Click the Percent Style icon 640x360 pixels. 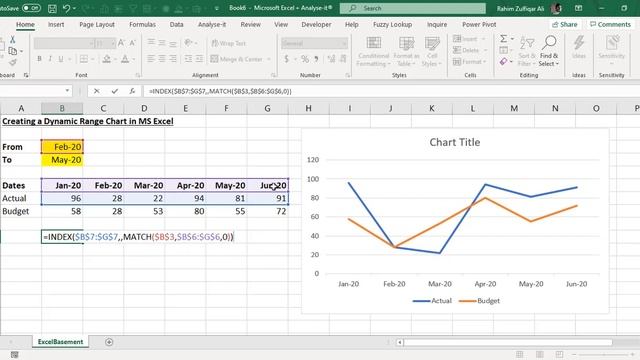tap(304, 59)
